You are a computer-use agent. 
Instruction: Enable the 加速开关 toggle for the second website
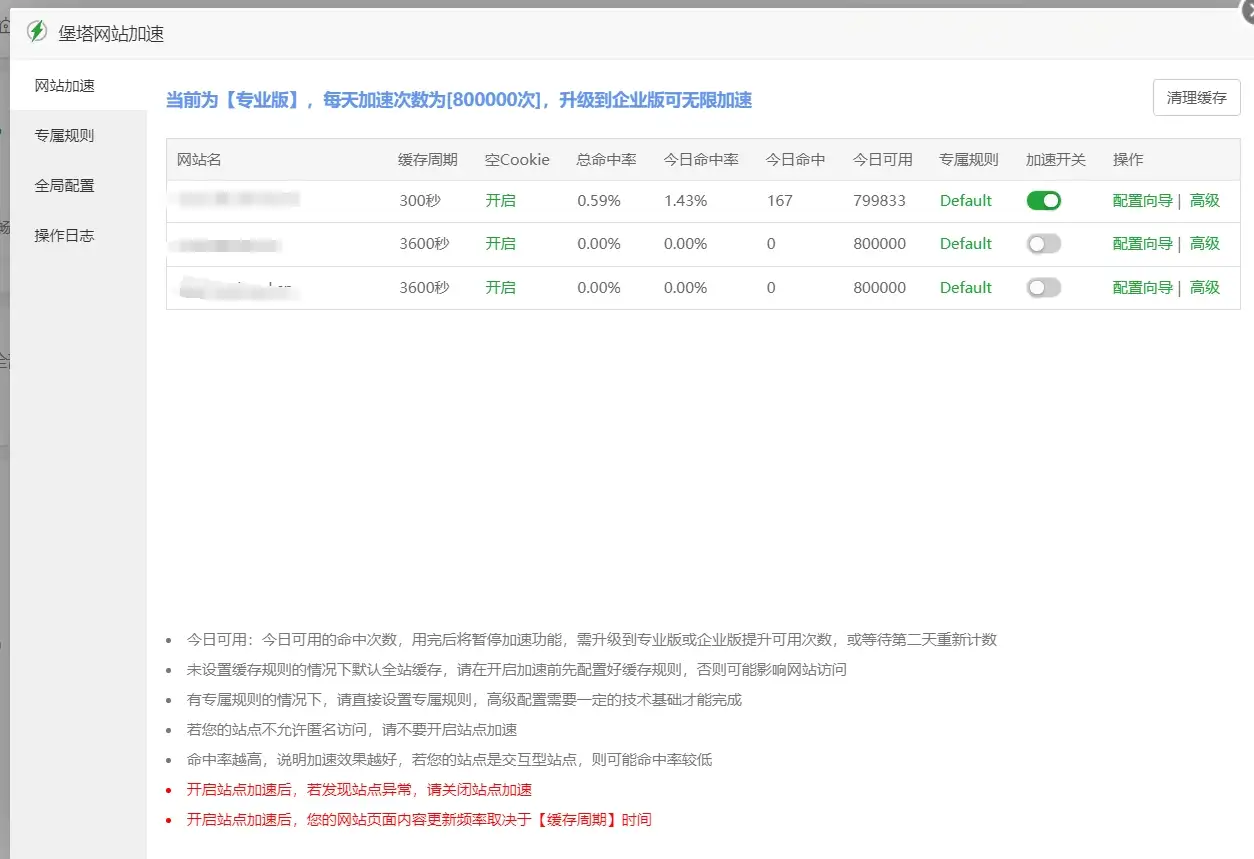1043,243
